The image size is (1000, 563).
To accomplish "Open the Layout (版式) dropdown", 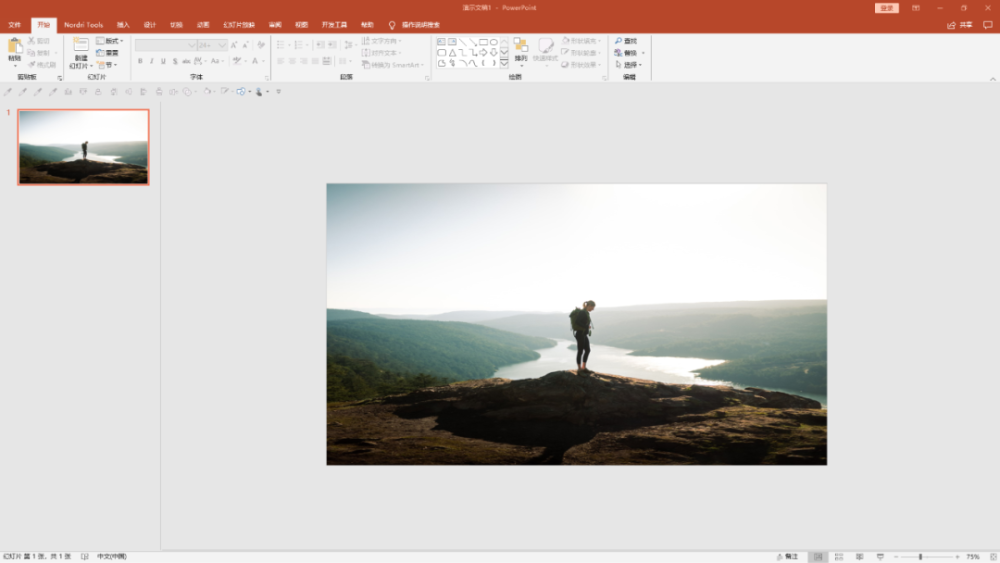I will pos(110,41).
